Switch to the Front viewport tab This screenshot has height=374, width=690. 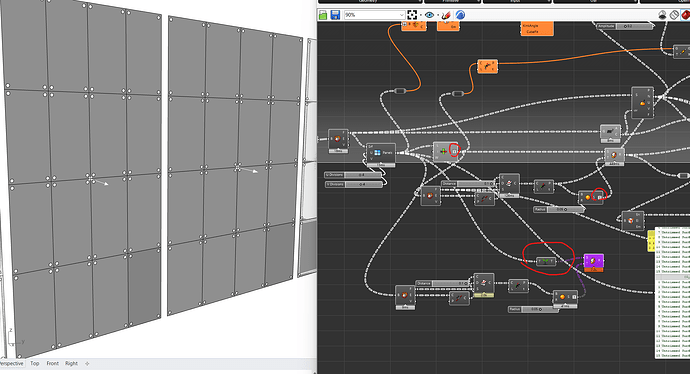click(52, 363)
